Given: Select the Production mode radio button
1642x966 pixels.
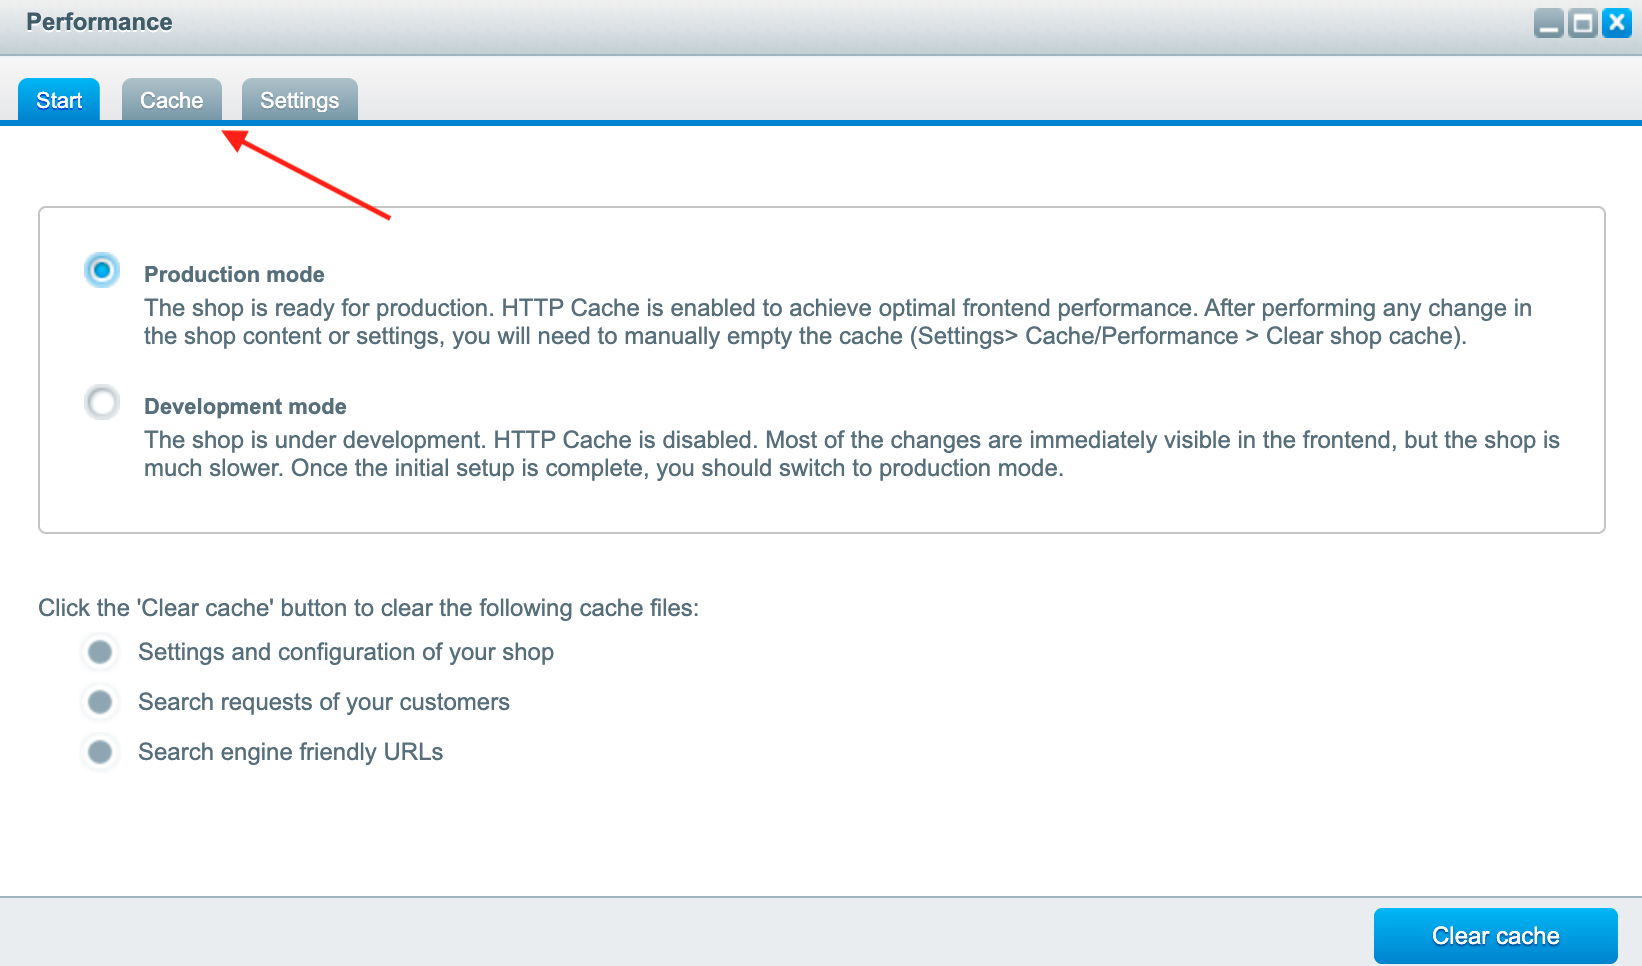Looking at the screenshot, I should pyautogui.click(x=102, y=270).
